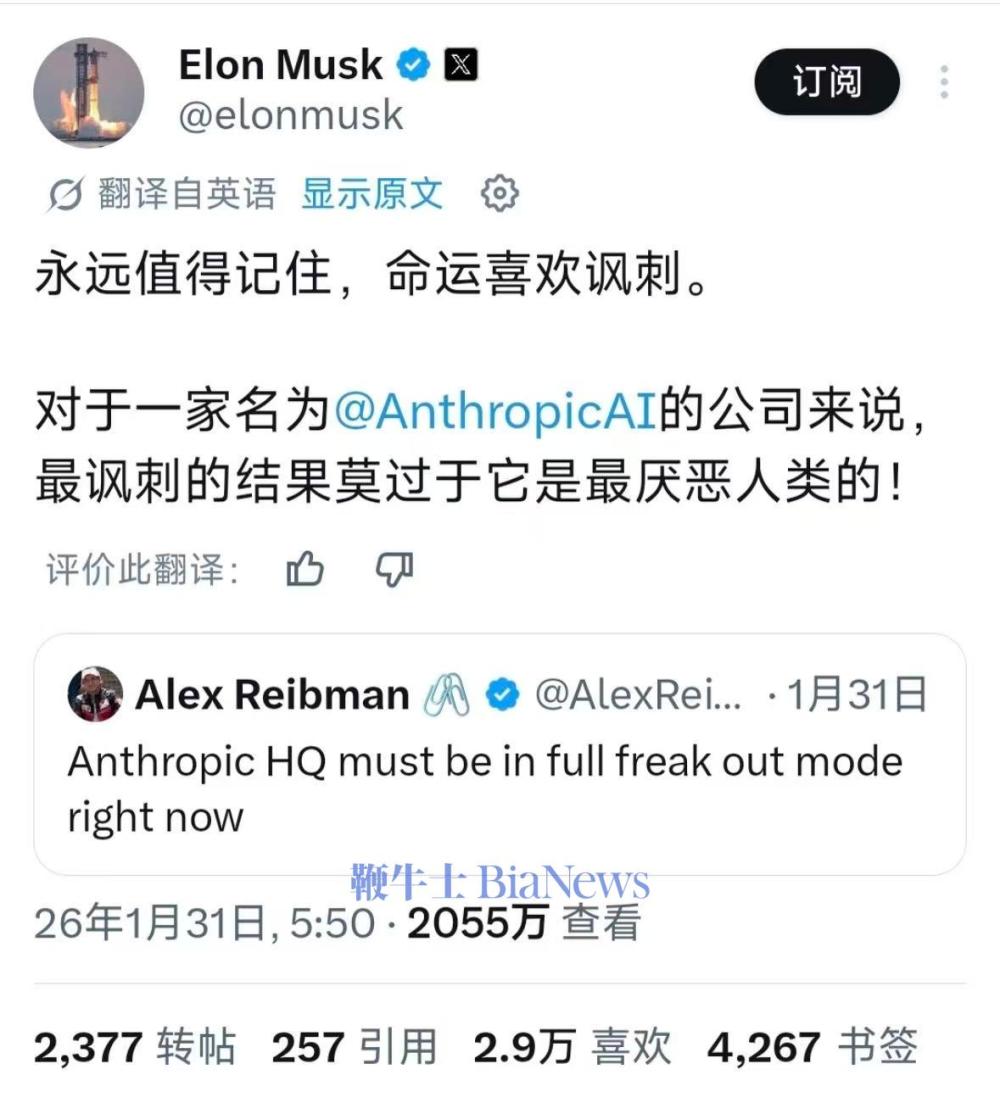Click the X affiliation badge icon

click(x=461, y=65)
